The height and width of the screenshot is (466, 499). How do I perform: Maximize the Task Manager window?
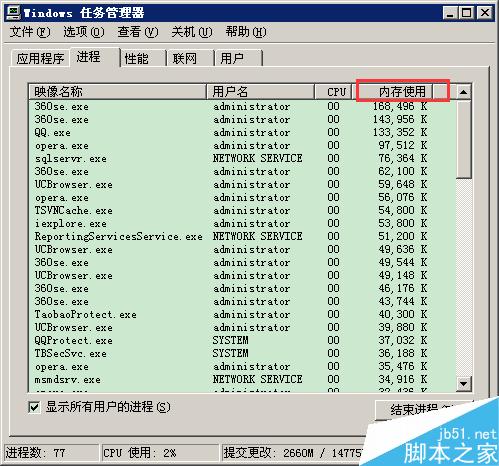tap(466, 13)
